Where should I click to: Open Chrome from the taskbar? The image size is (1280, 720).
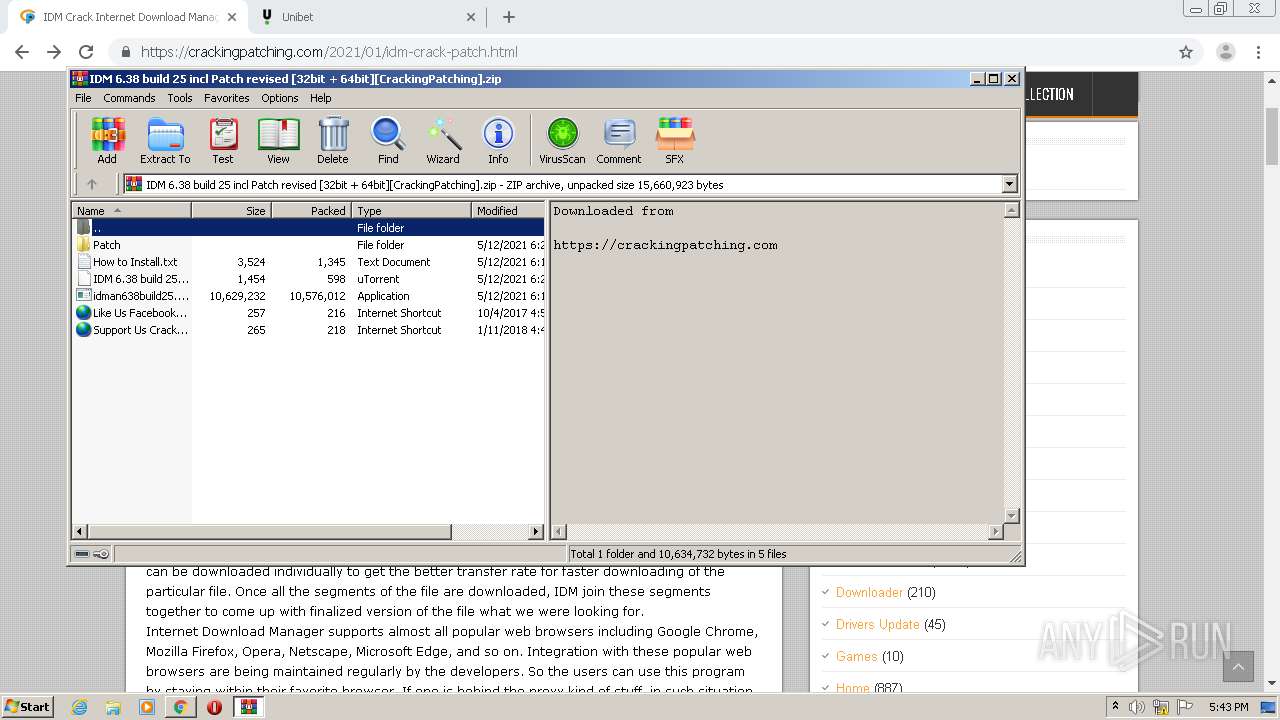180,707
